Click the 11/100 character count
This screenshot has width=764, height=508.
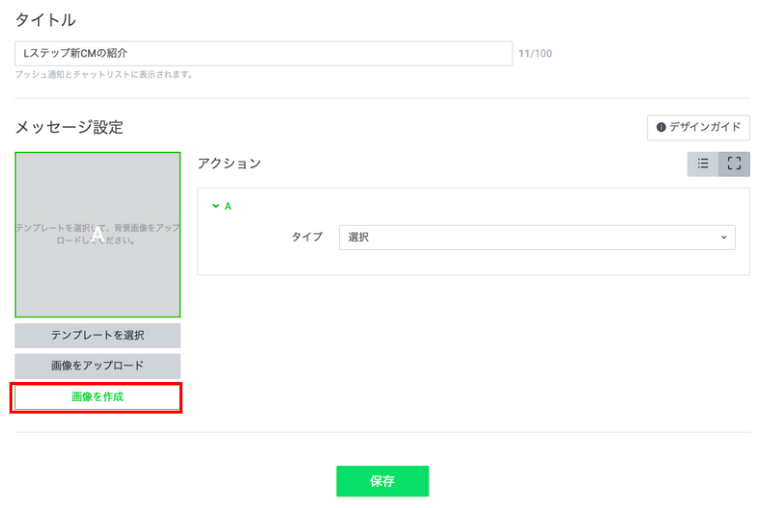click(x=535, y=54)
